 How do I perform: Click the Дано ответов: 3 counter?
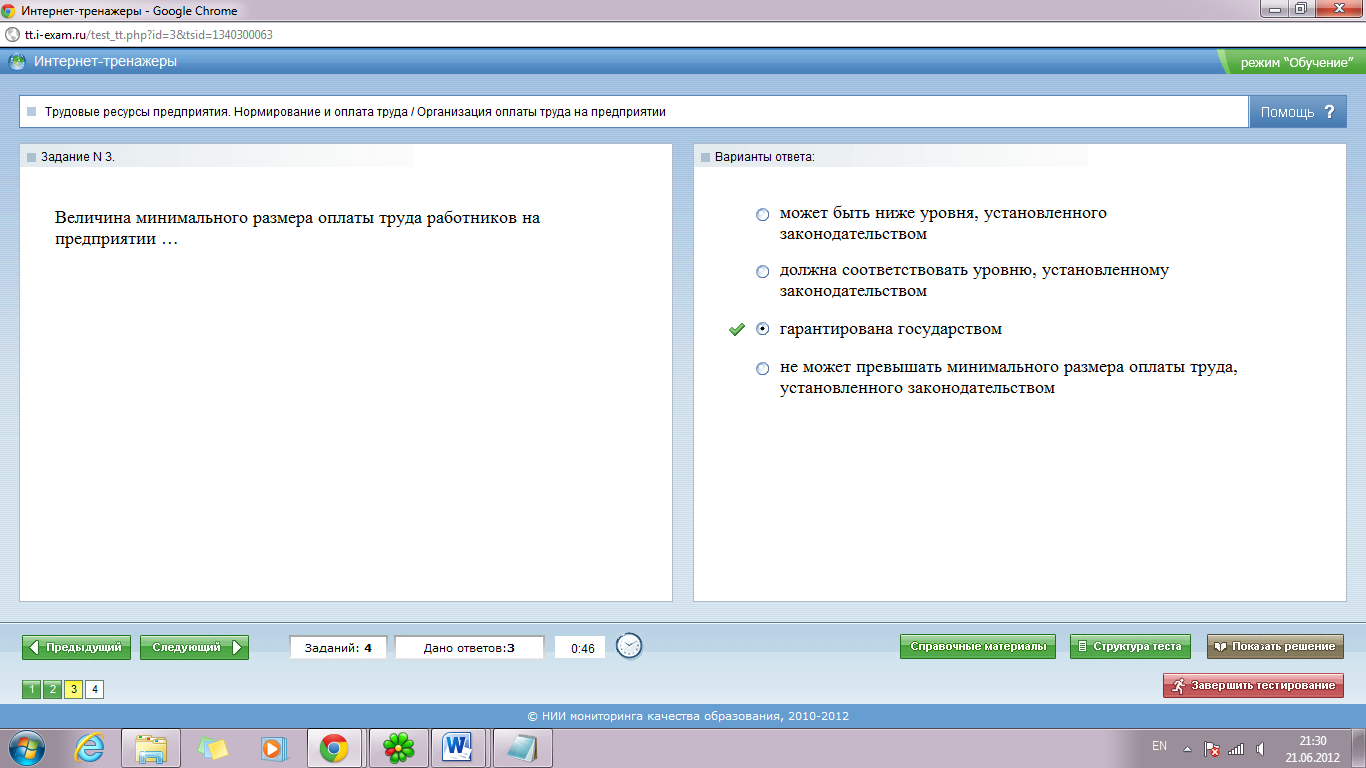[470, 648]
